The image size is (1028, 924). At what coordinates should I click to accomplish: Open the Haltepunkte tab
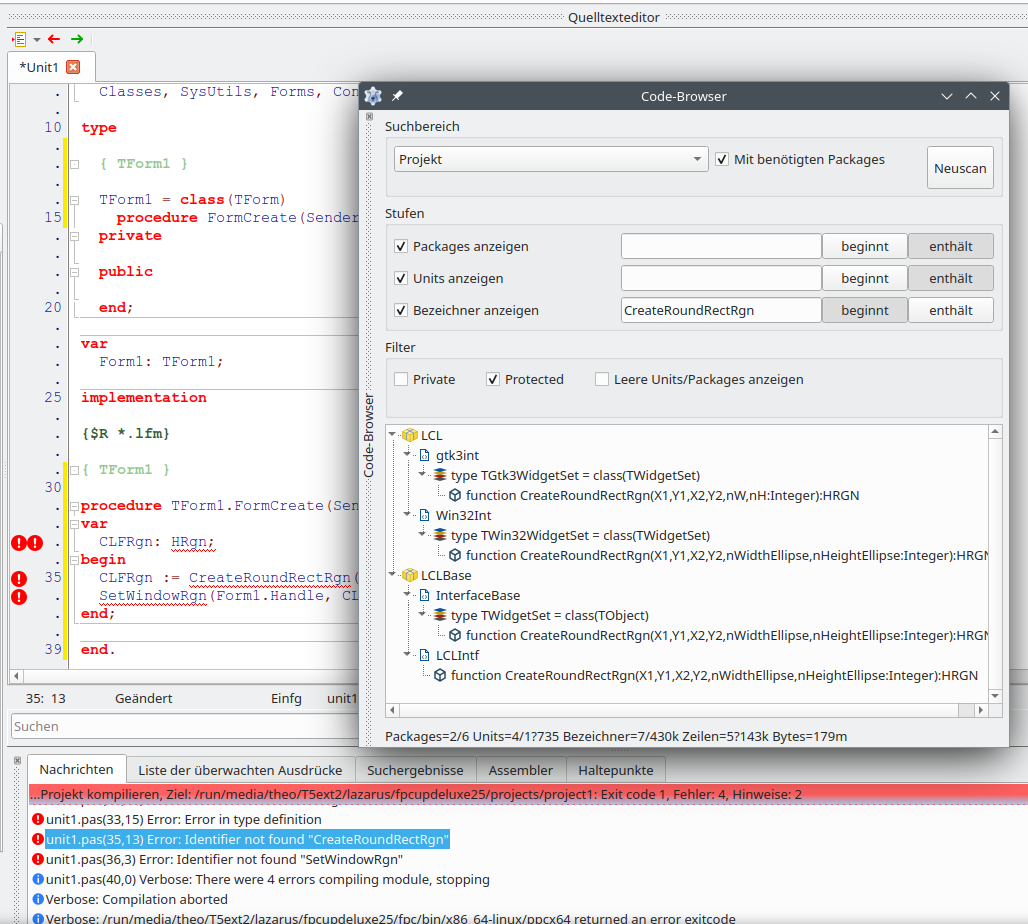pos(616,770)
